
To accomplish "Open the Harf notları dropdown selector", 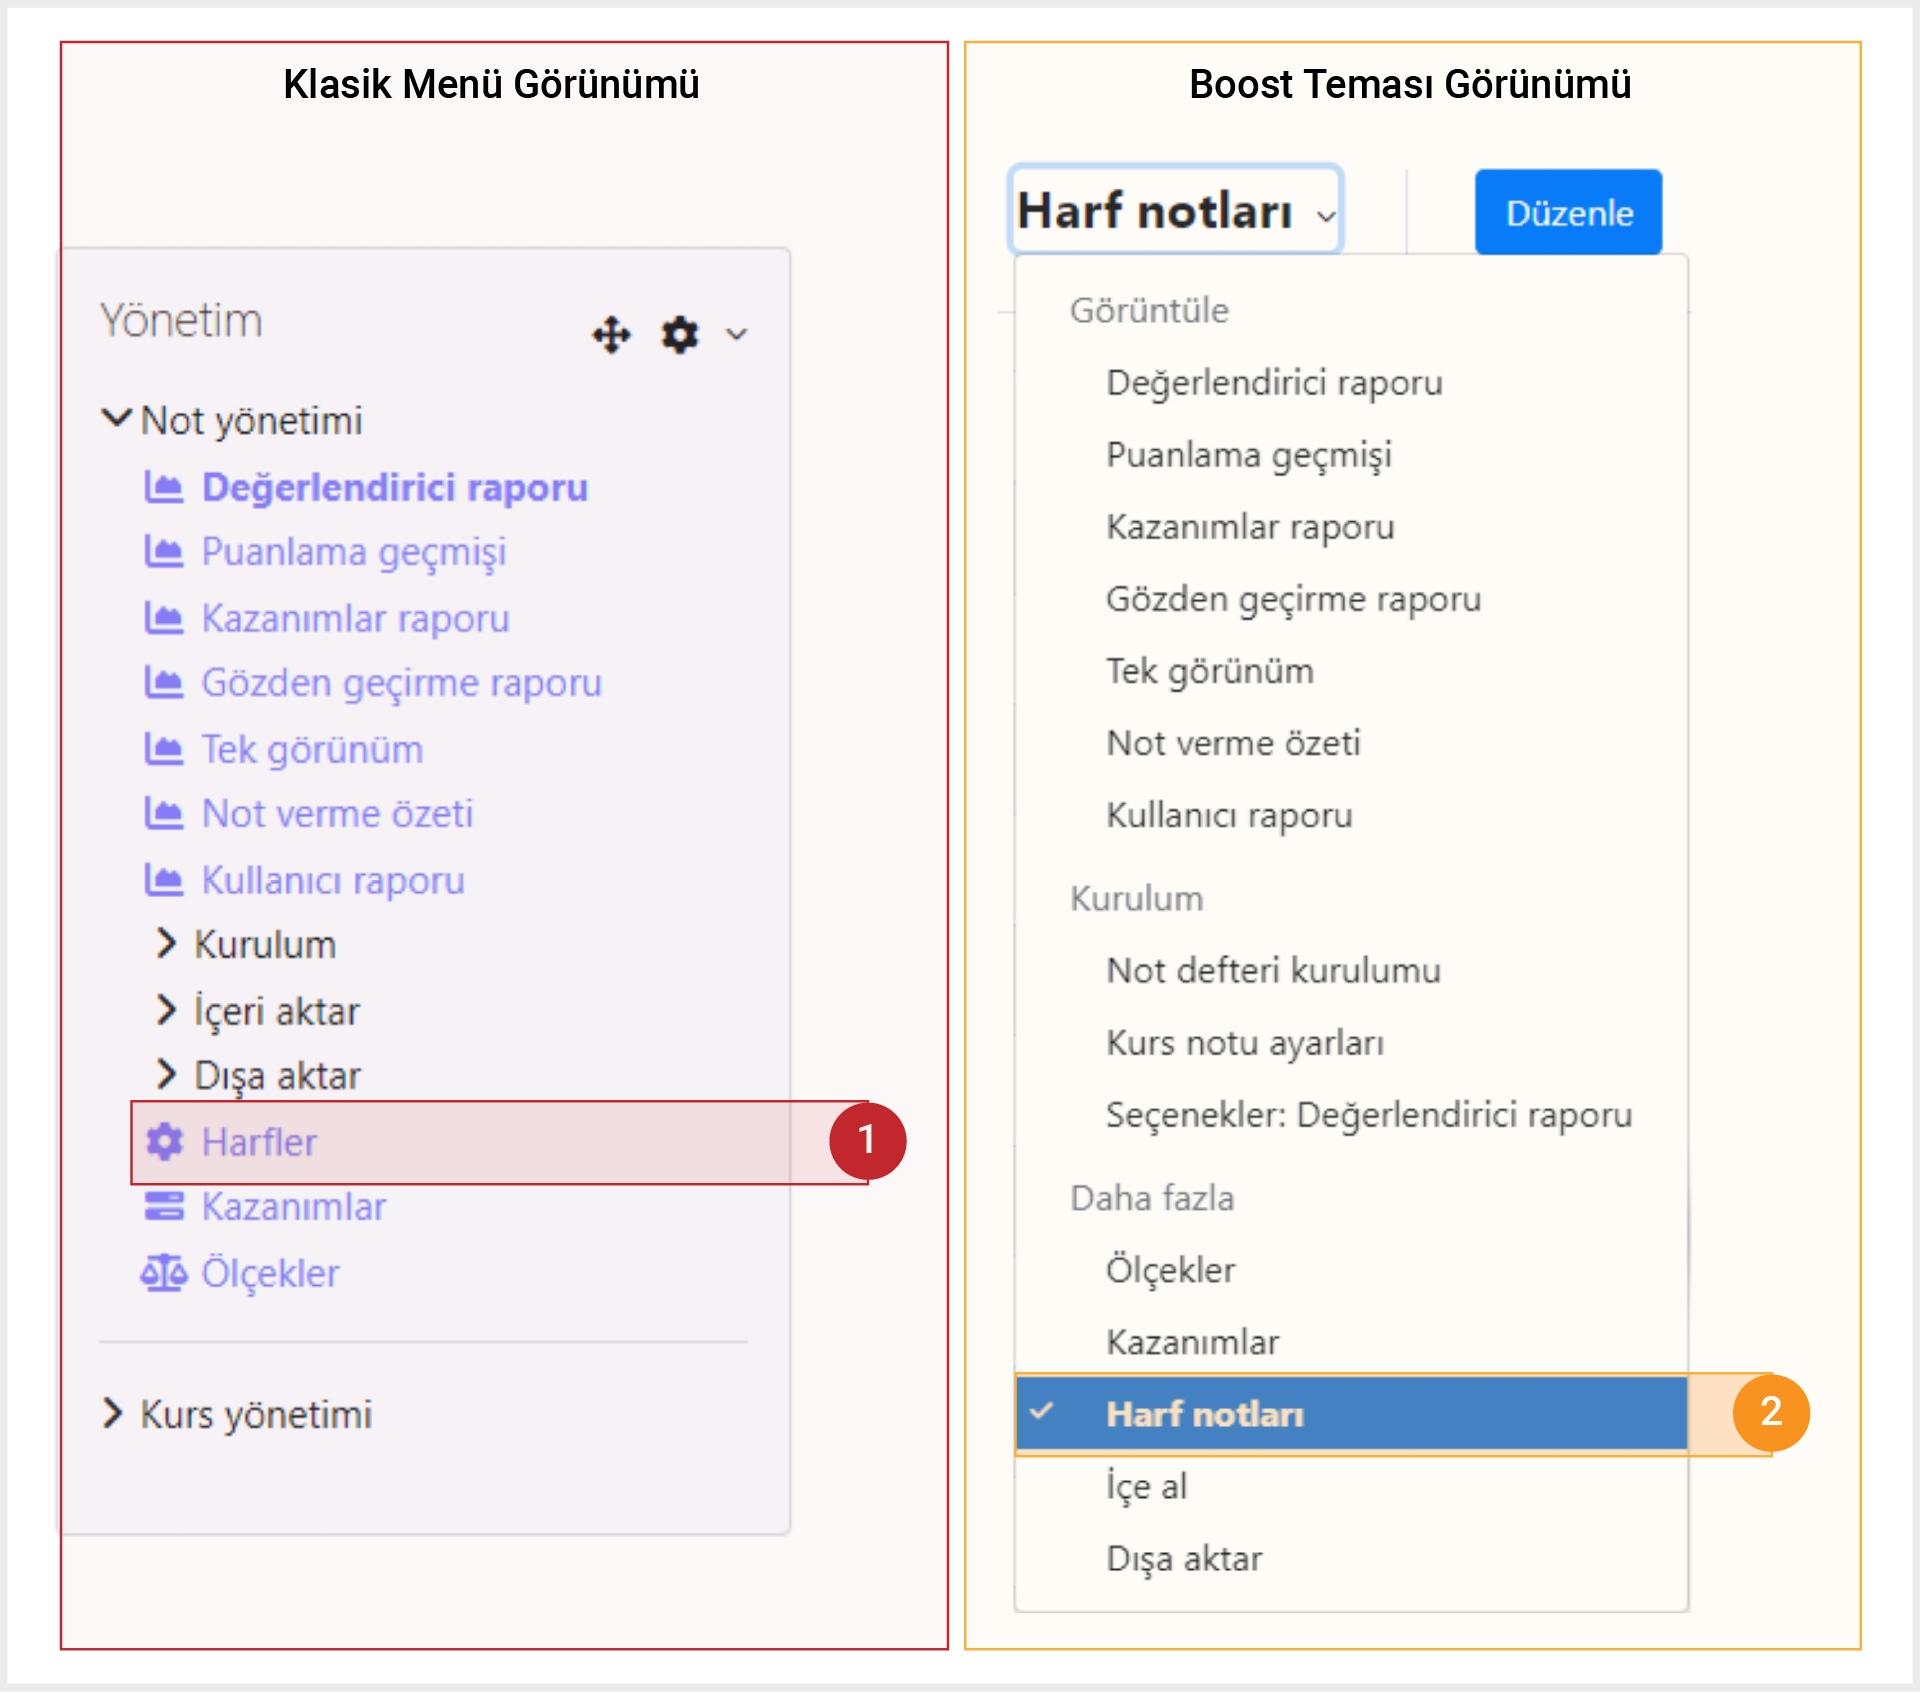I will tap(1176, 210).
